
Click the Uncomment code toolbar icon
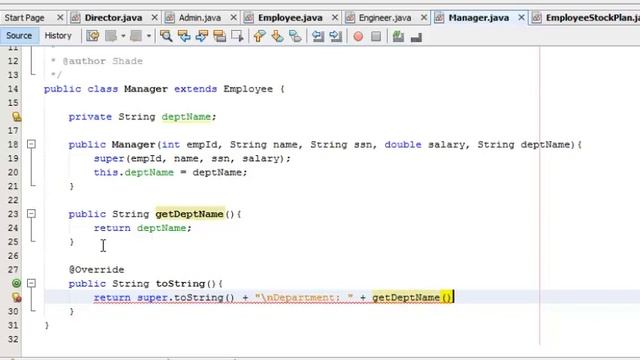(416, 37)
